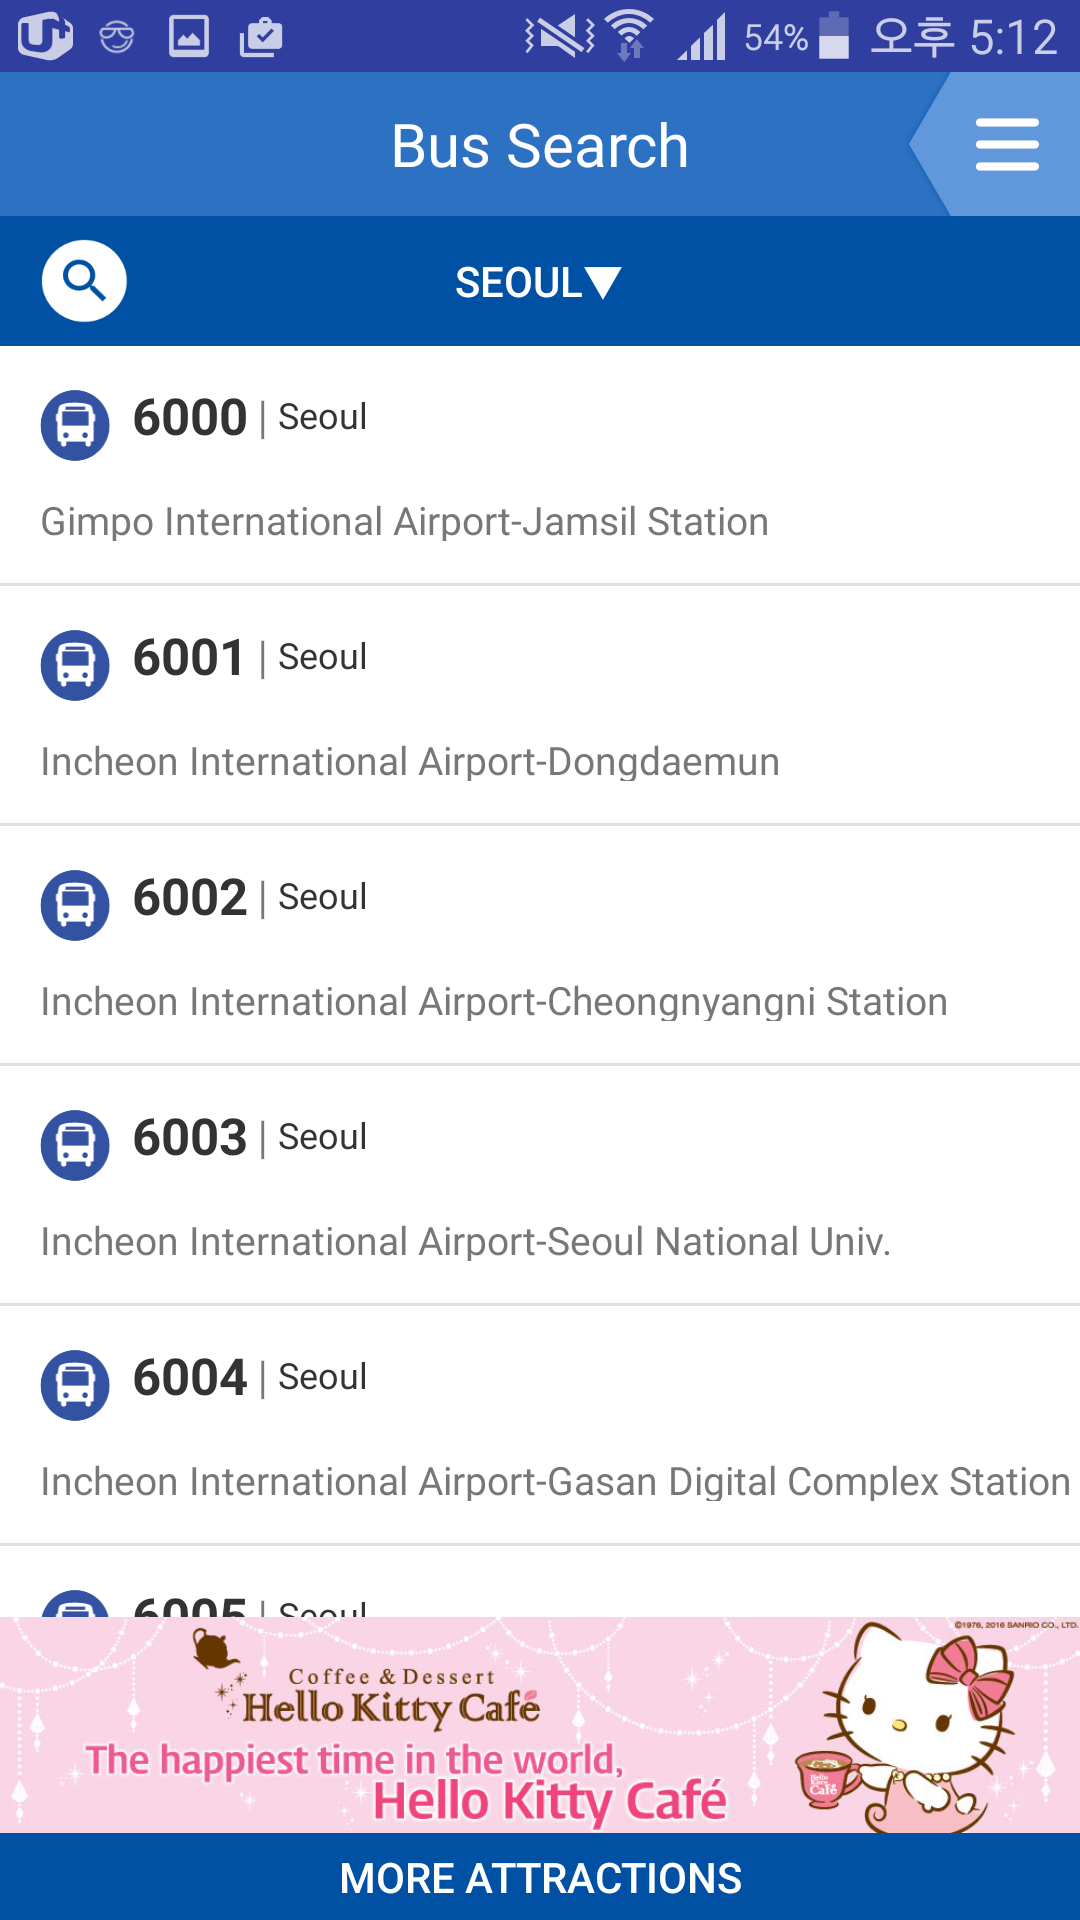Select Incheon Airport-Seoul National Univ. route

pyautogui.click(x=465, y=1242)
